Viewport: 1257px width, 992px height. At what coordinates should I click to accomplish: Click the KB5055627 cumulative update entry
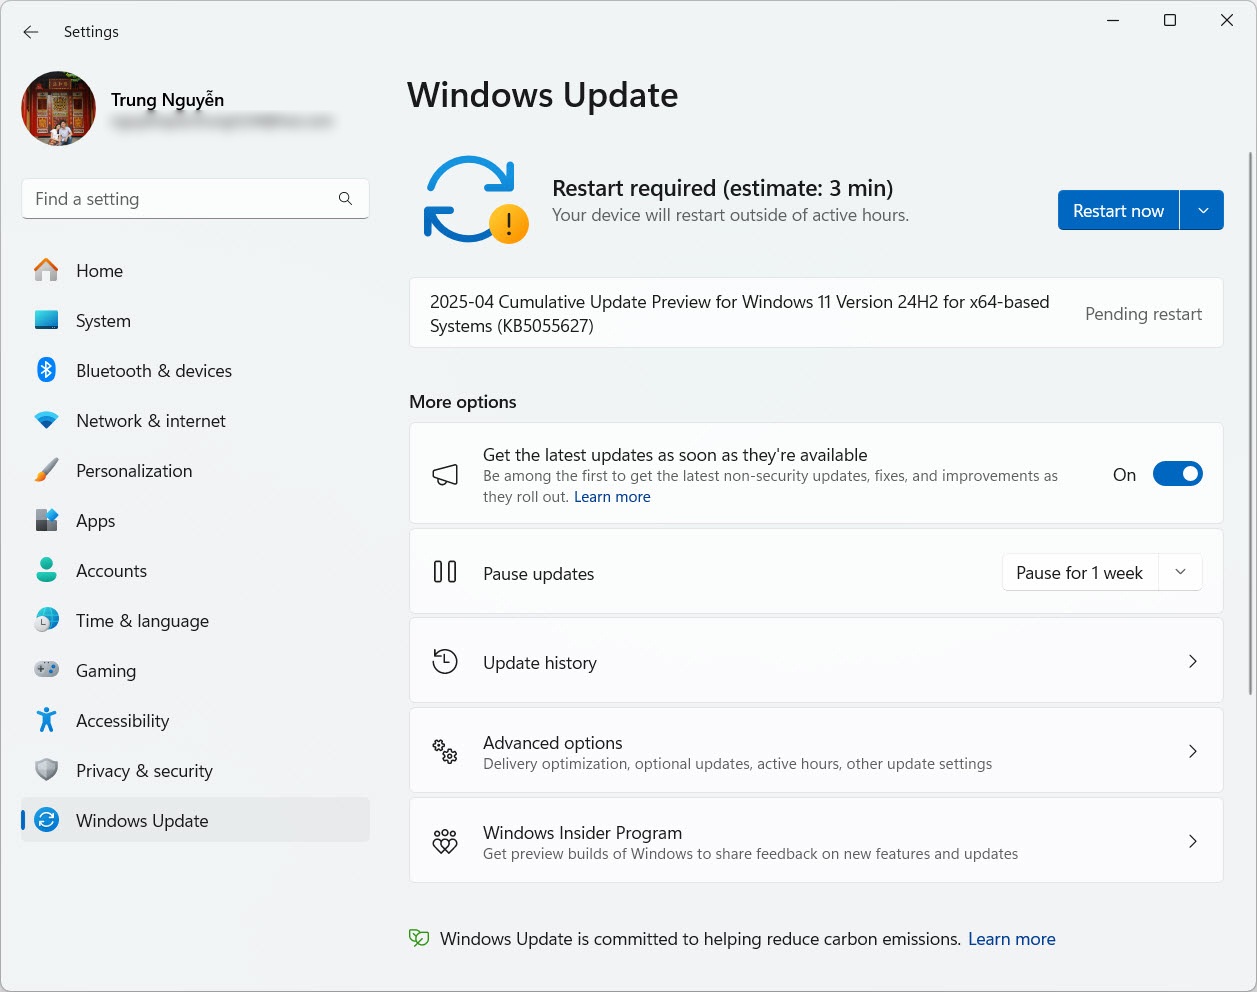point(816,313)
